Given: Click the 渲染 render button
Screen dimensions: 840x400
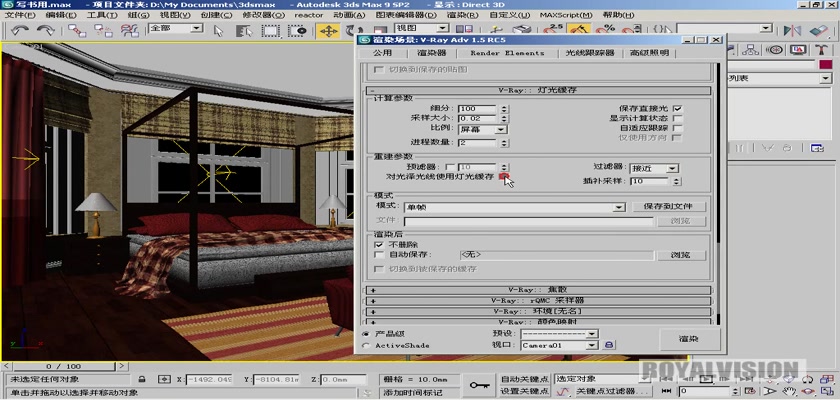Looking at the screenshot, I should pos(689,339).
